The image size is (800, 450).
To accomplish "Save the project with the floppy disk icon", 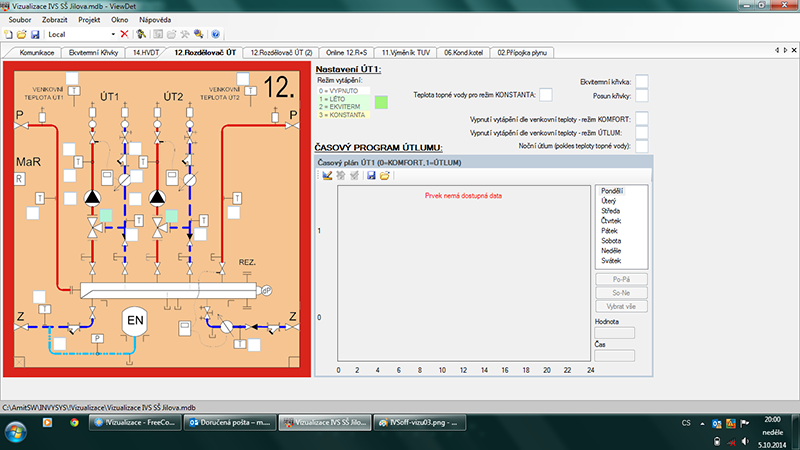I will click(x=35, y=34).
